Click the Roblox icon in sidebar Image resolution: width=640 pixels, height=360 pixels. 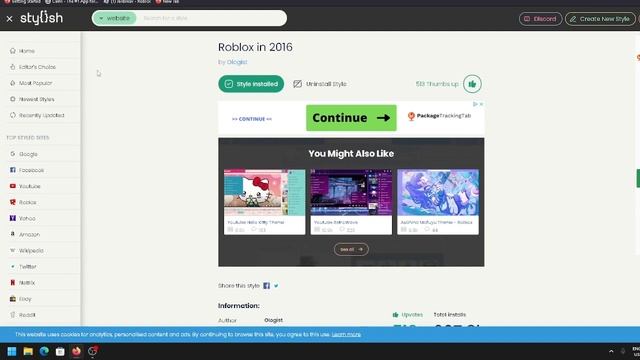13,202
